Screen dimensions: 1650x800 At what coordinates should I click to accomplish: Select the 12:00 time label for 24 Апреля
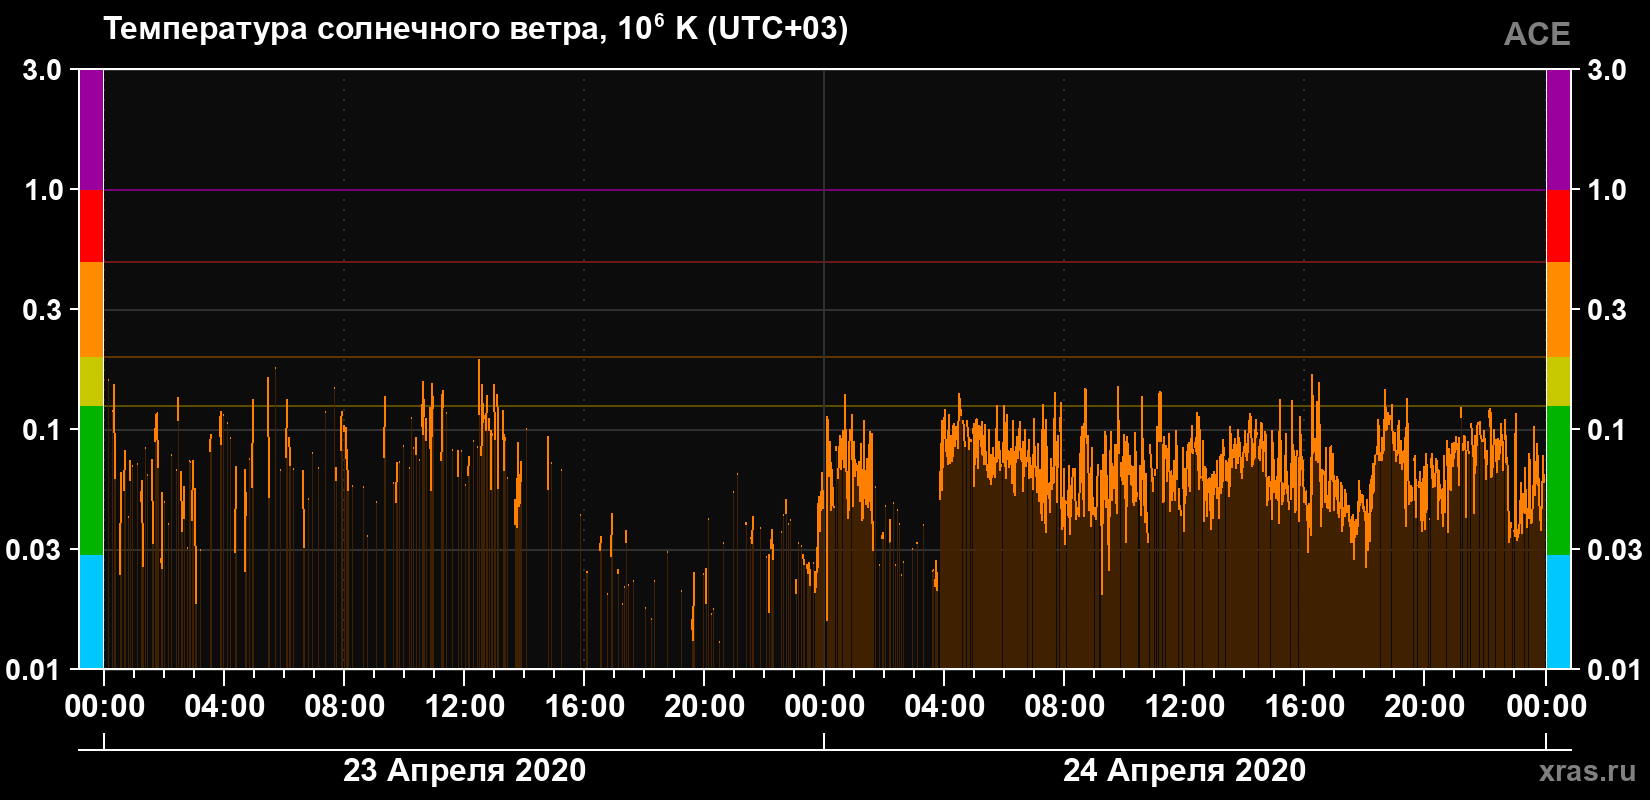(1184, 707)
